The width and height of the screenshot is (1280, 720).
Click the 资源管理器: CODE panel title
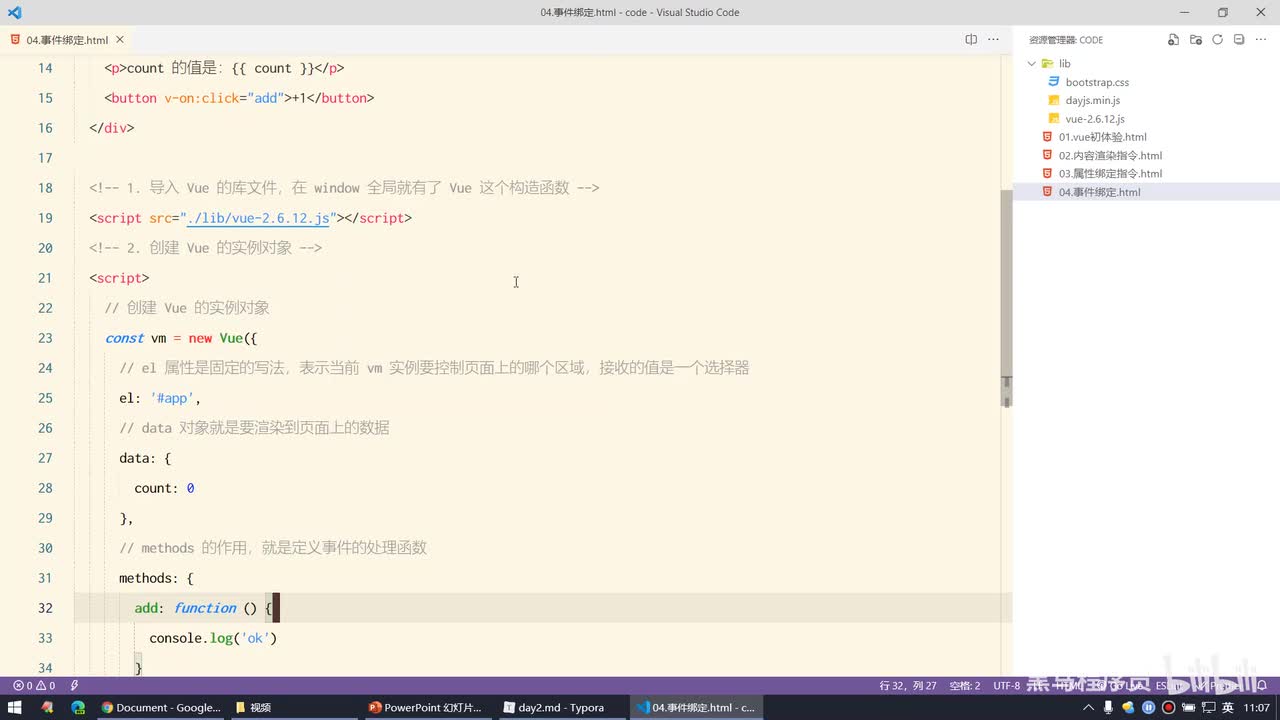click(1066, 40)
